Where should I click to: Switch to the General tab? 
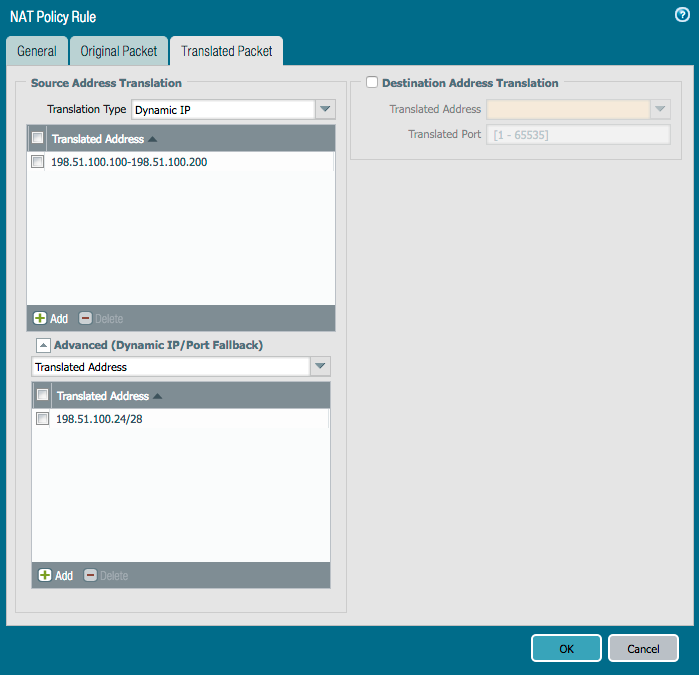click(37, 51)
